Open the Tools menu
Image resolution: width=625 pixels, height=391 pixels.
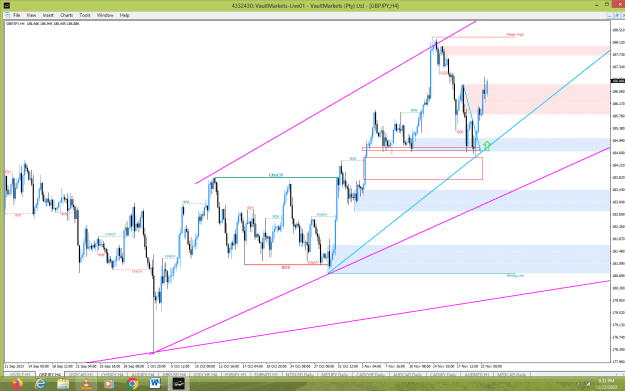tap(85, 15)
